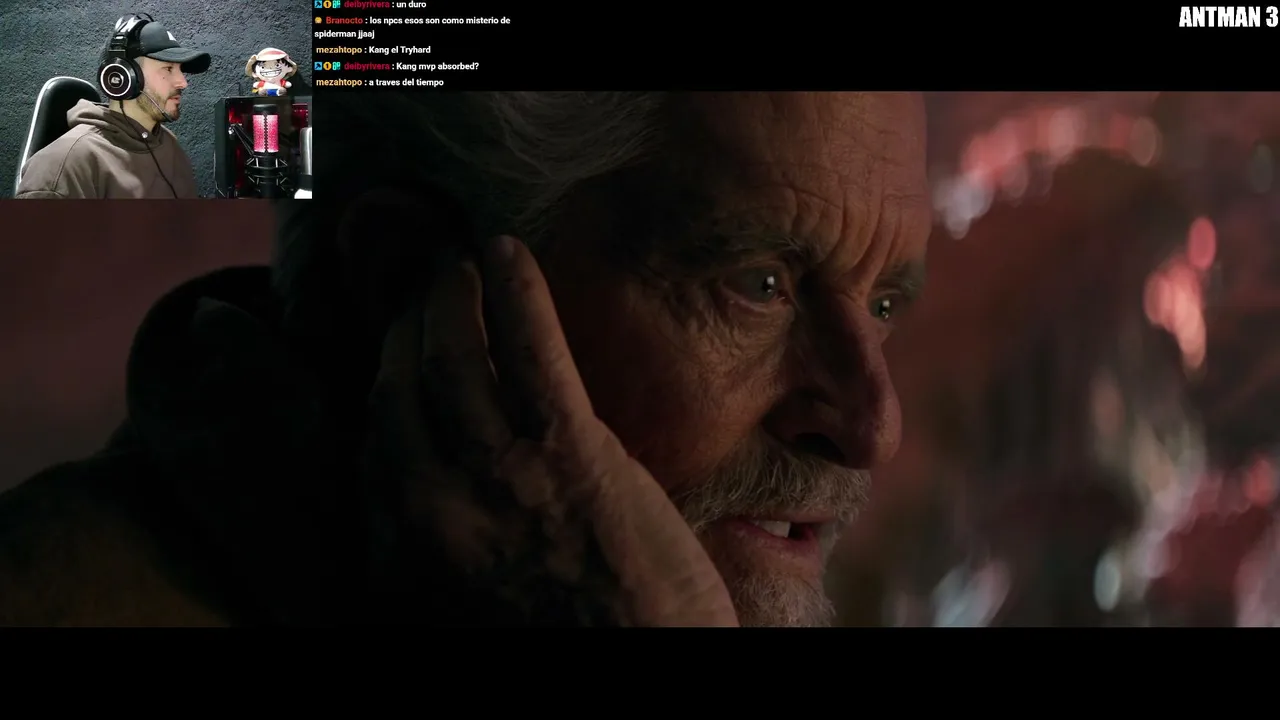Click the yellow number badge beside "Kang mvp absorbed?"
Image resolution: width=1280 pixels, height=720 pixels.
(328, 66)
